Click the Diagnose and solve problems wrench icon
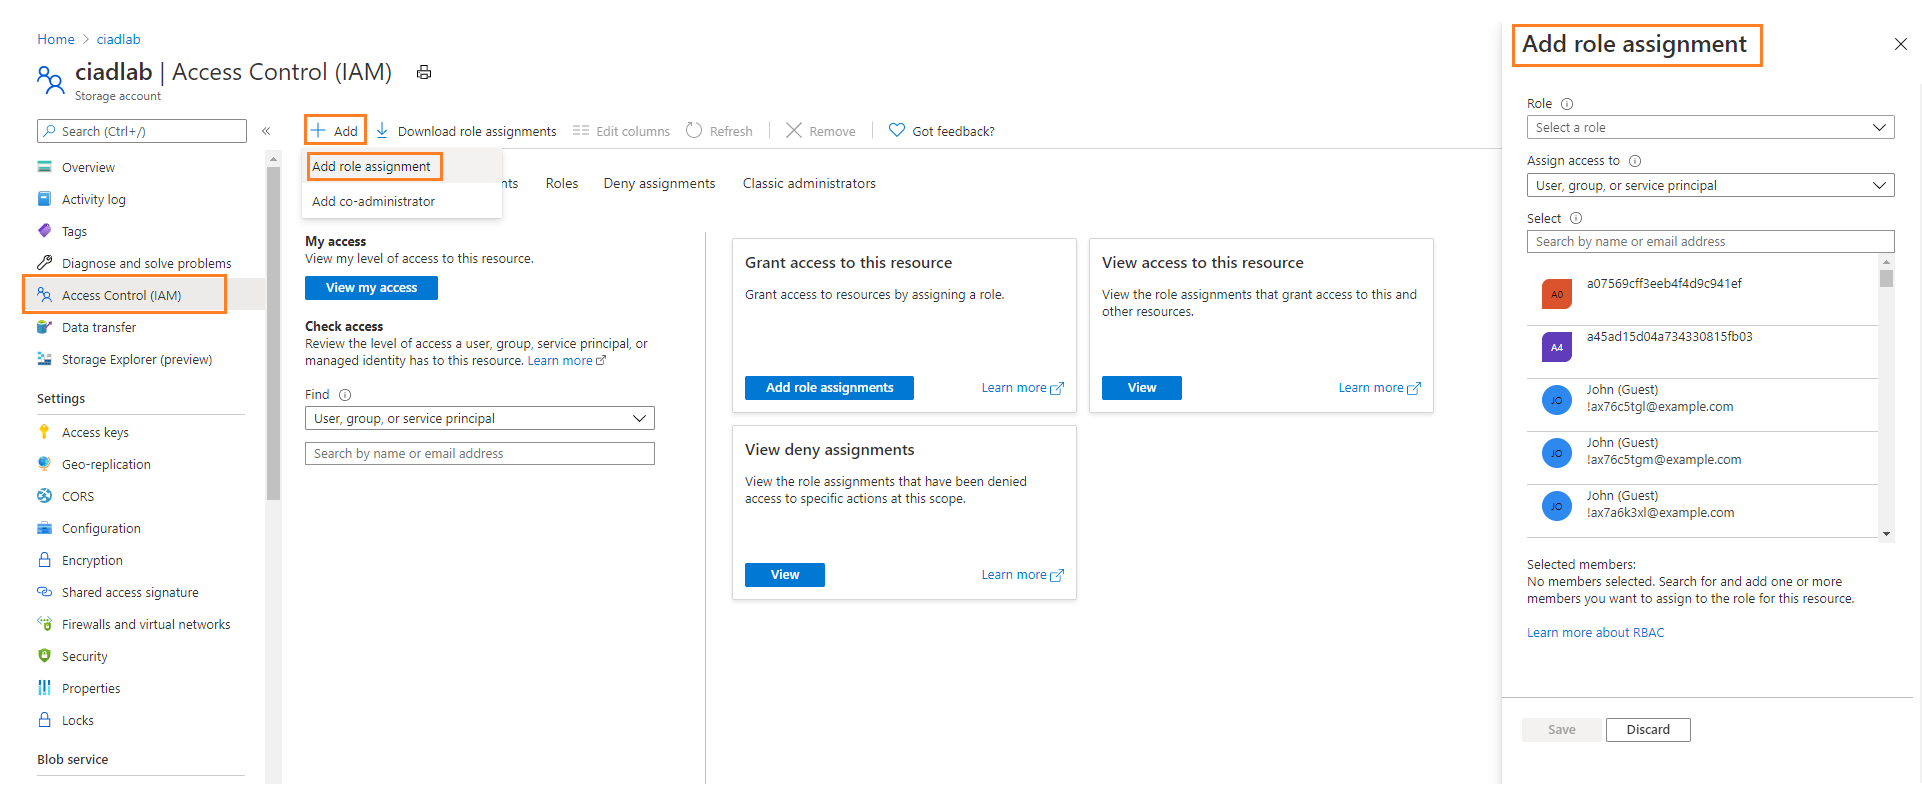This screenshot has height=796, width=1922. [44, 263]
